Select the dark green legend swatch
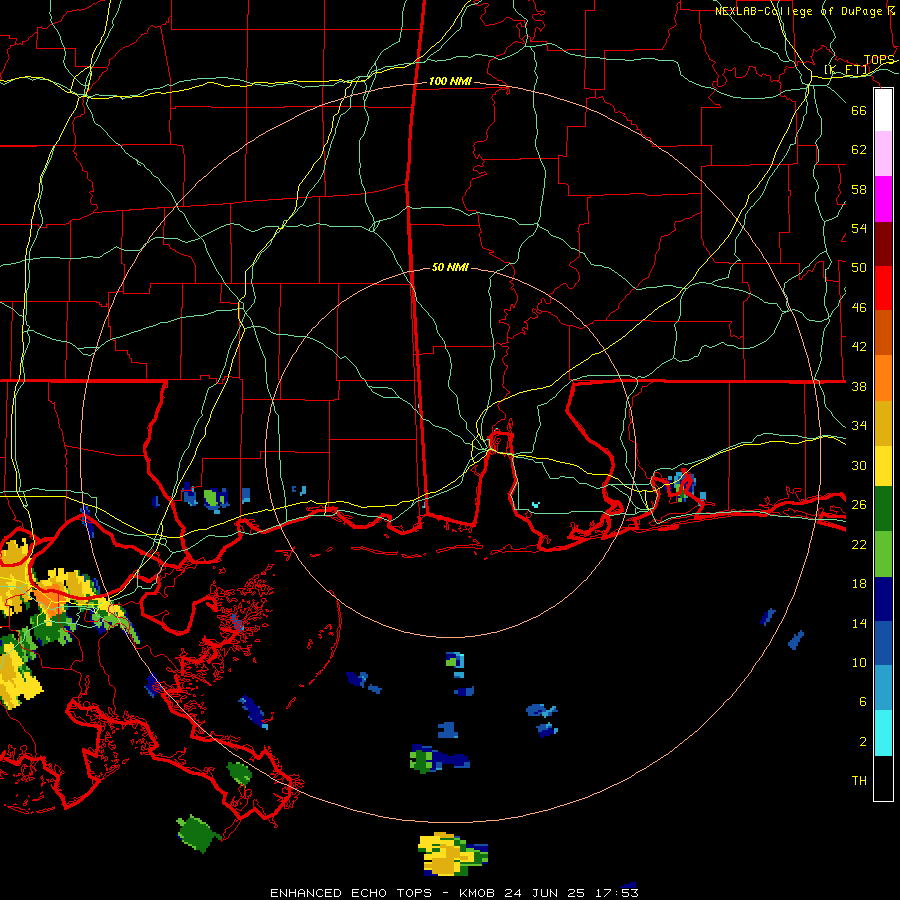 (x=883, y=509)
